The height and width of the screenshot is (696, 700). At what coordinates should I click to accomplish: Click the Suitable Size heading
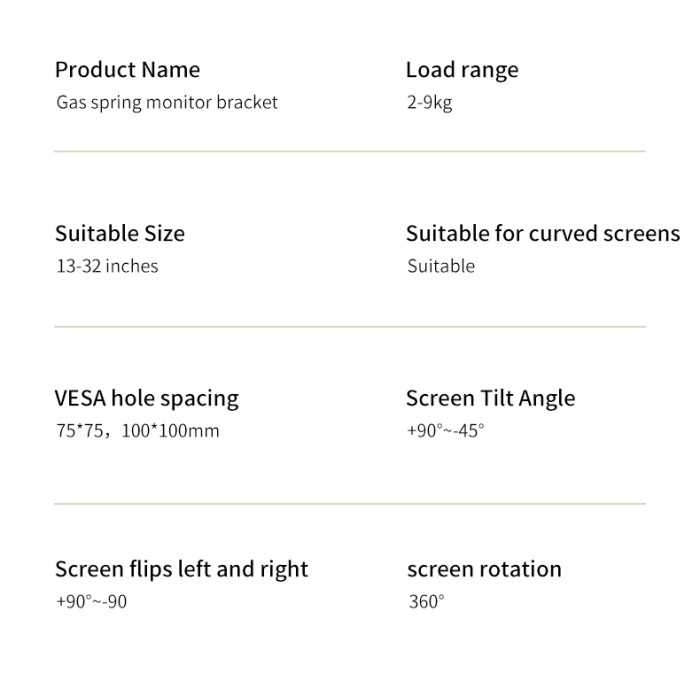click(120, 233)
